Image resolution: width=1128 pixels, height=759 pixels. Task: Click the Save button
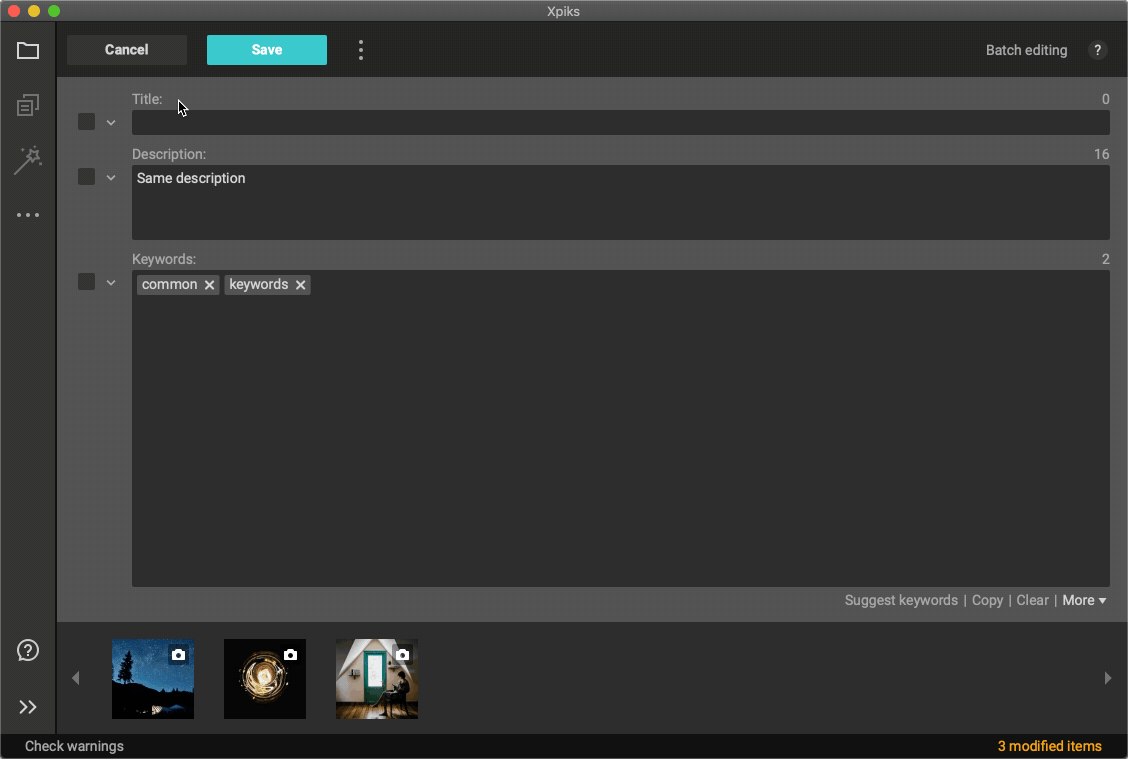click(266, 49)
